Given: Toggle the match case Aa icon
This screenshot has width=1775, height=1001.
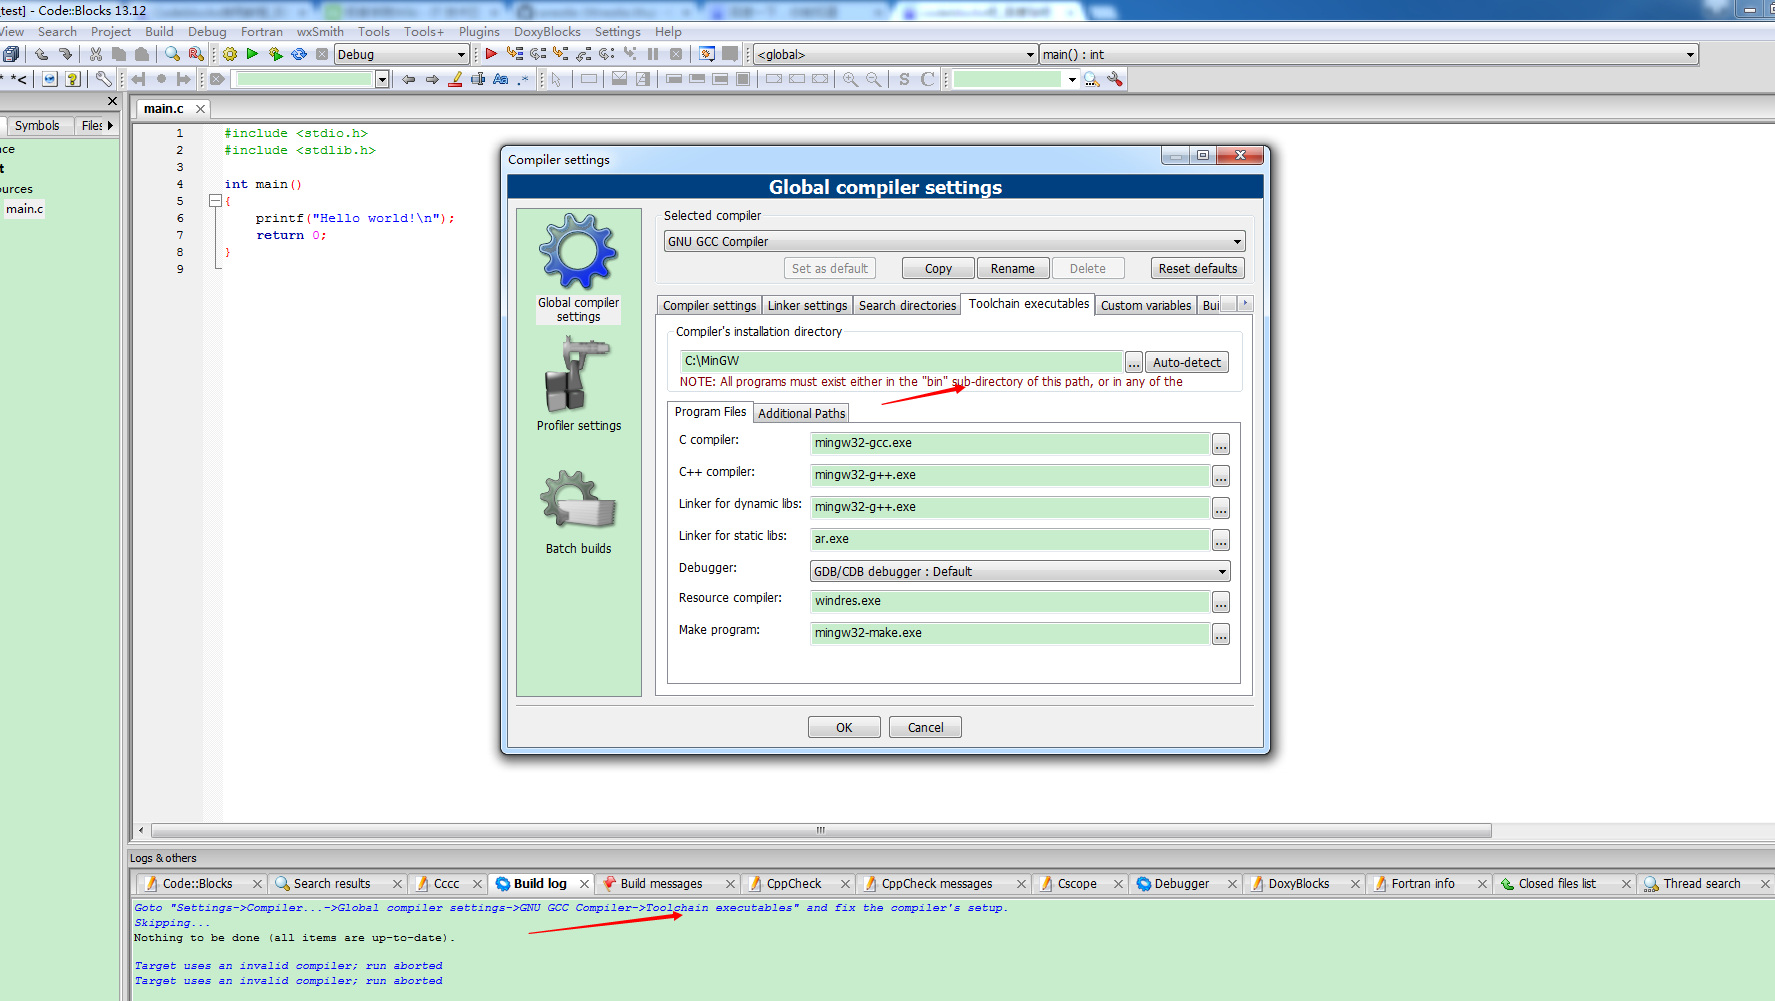Looking at the screenshot, I should click(501, 79).
